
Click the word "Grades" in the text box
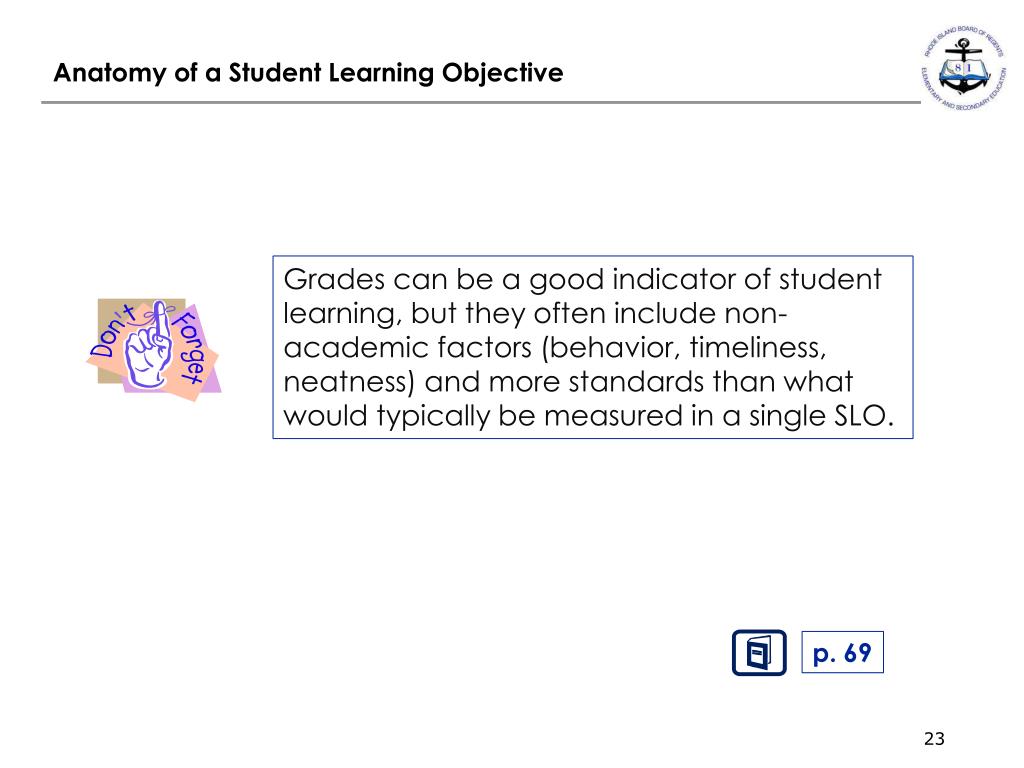[334, 280]
